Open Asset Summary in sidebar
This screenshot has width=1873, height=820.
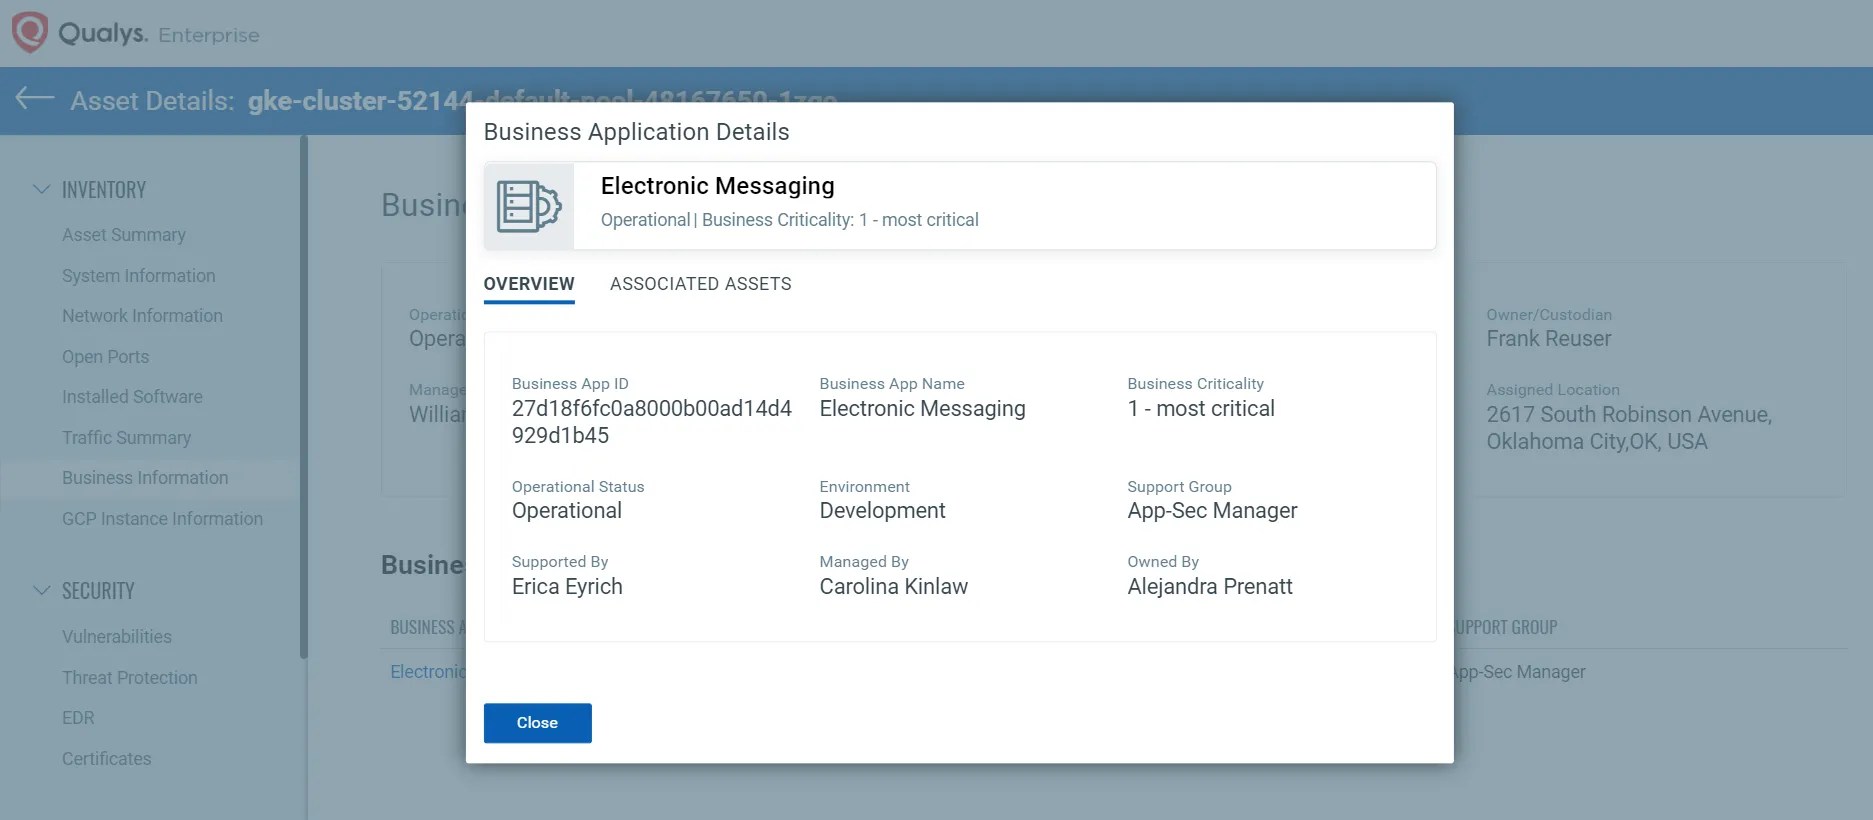click(124, 235)
